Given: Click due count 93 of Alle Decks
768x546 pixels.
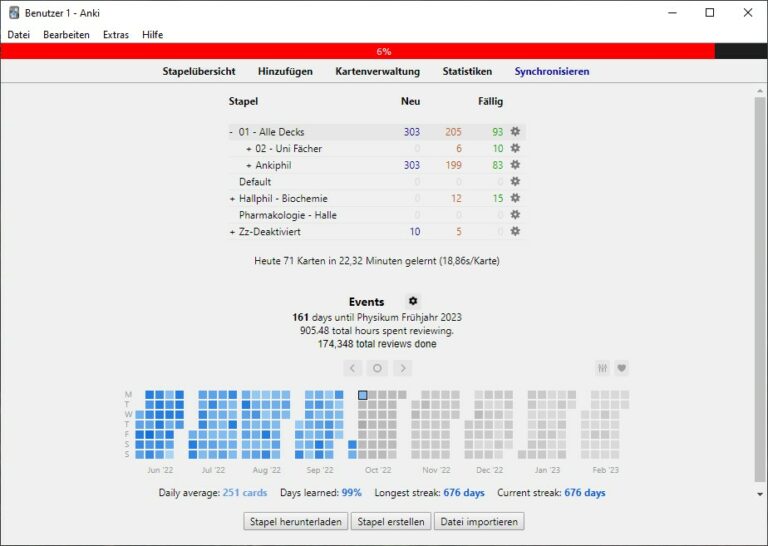Looking at the screenshot, I should [498, 132].
